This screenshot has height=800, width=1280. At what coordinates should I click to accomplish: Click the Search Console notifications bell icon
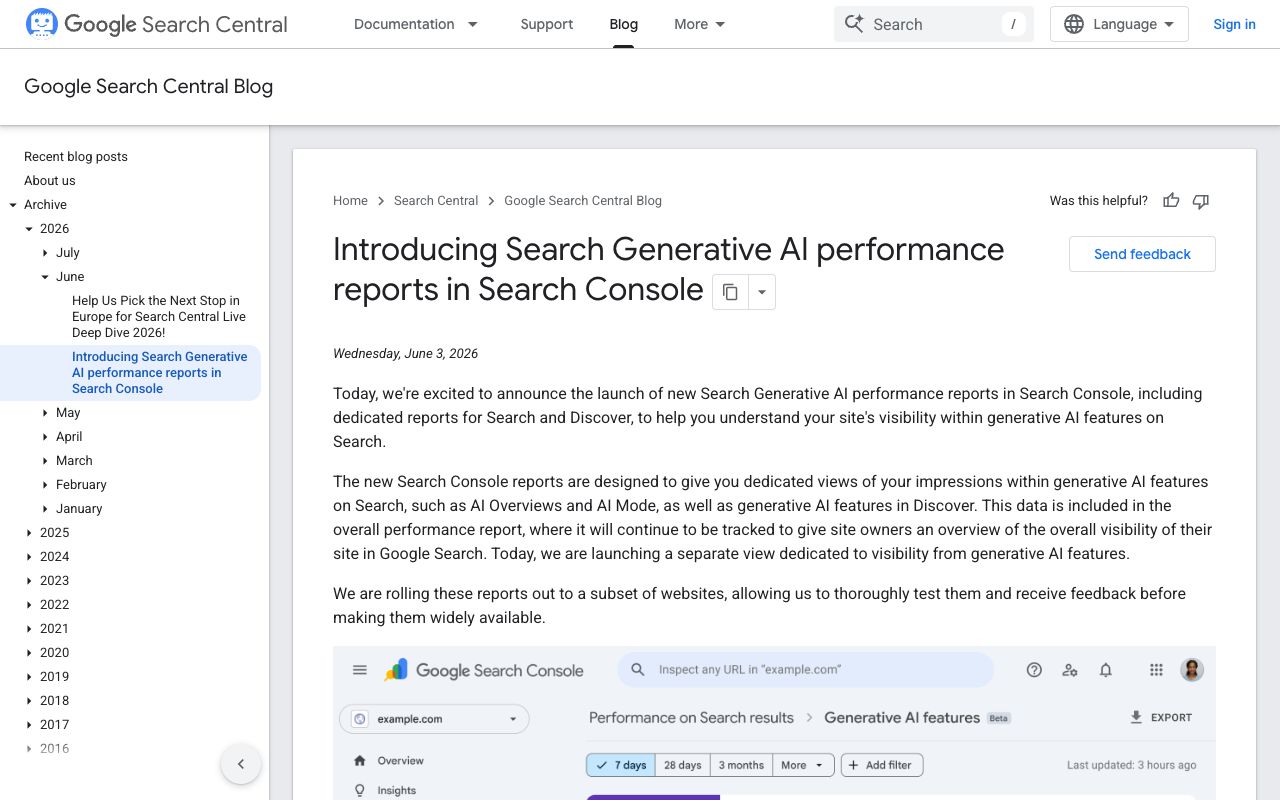pyautogui.click(x=1106, y=670)
